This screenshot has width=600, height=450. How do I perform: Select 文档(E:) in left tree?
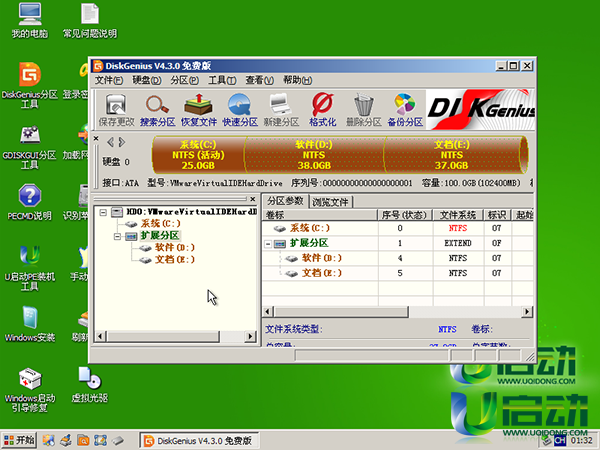174,260
